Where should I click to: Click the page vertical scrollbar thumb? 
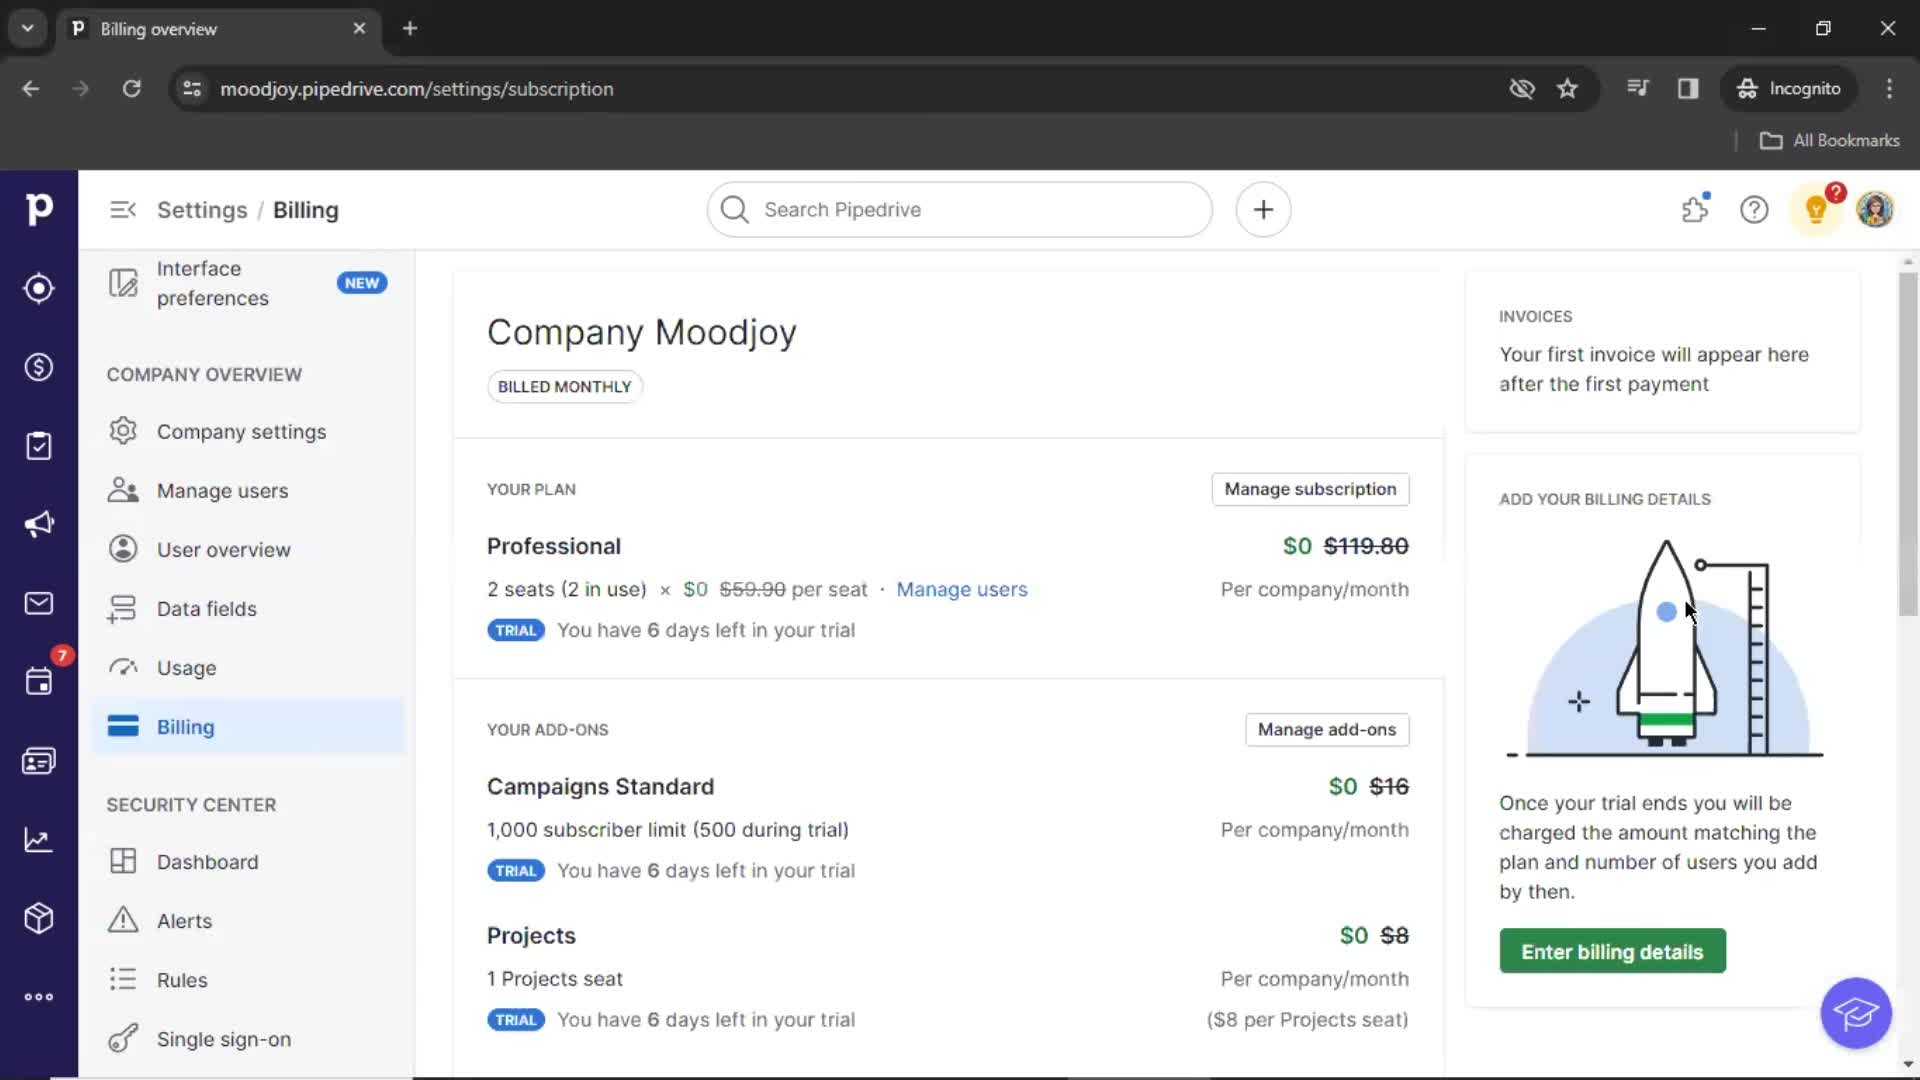pyautogui.click(x=1908, y=445)
